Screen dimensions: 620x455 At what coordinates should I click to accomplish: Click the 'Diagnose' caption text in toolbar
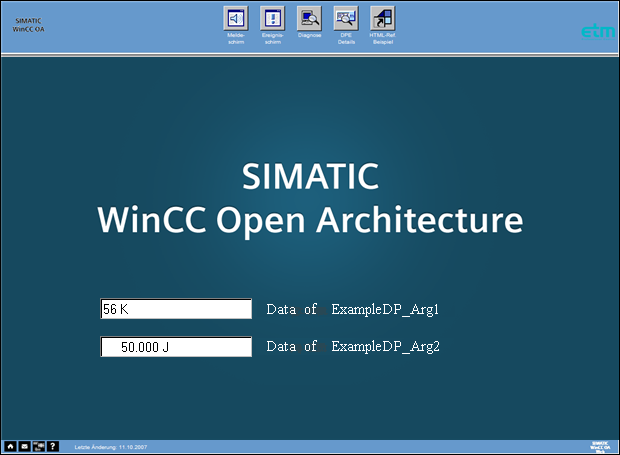(x=309, y=36)
